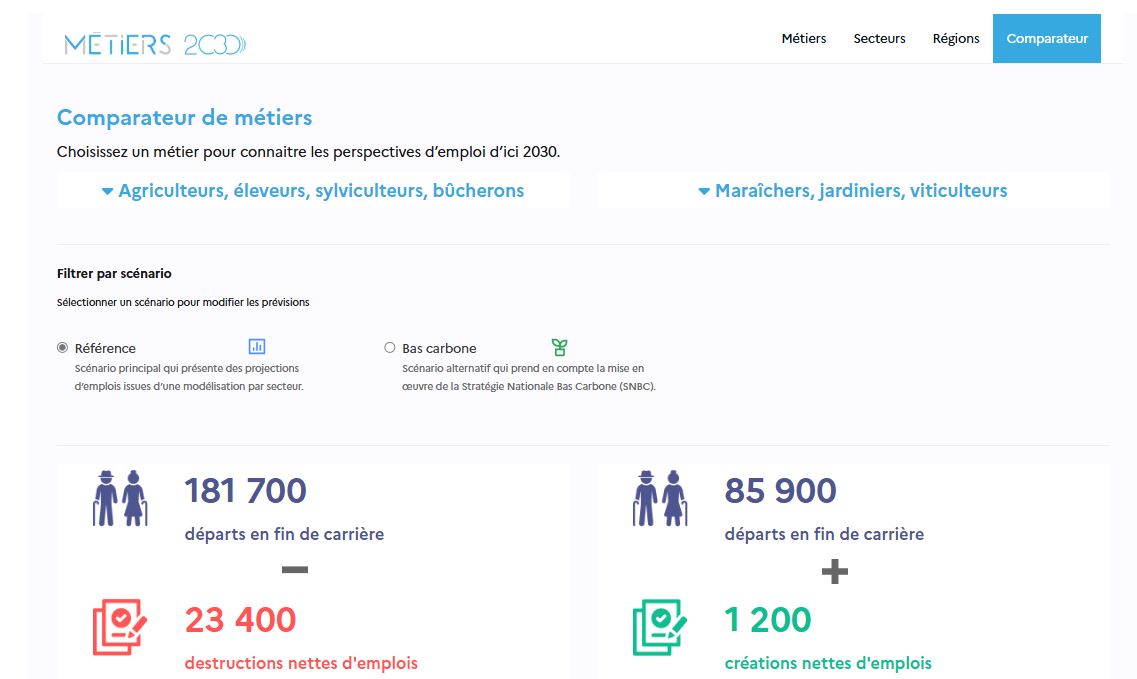The height and width of the screenshot is (679, 1137).
Task: Click the red job destruction document icon
Action: (x=120, y=627)
